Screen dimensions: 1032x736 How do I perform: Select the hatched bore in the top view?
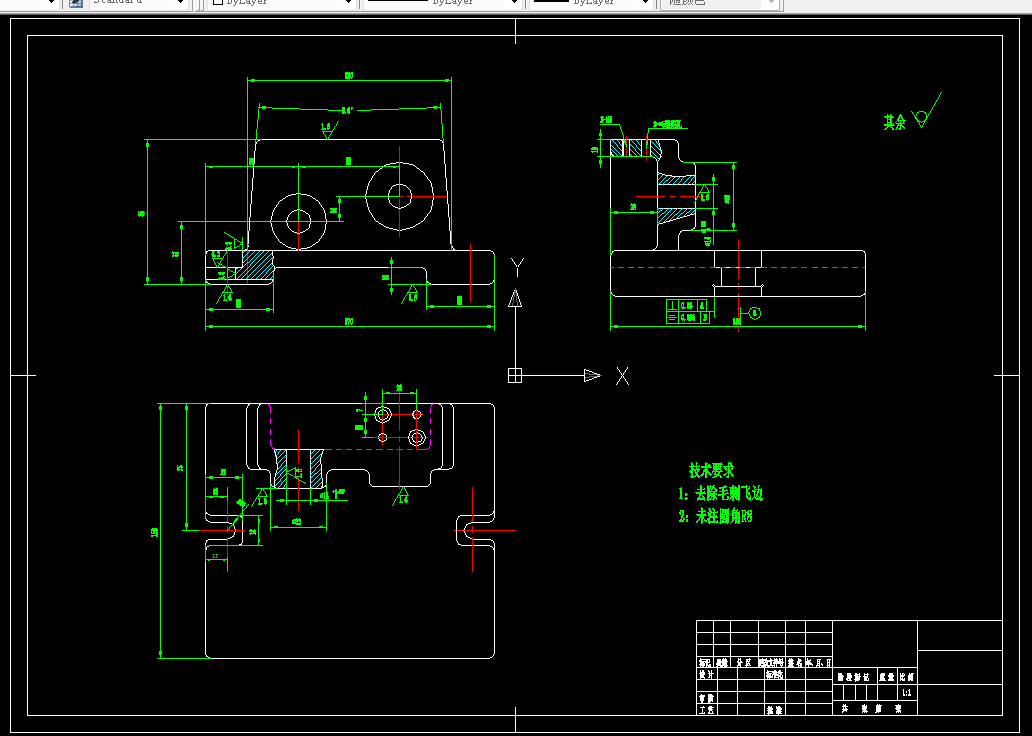point(299,468)
